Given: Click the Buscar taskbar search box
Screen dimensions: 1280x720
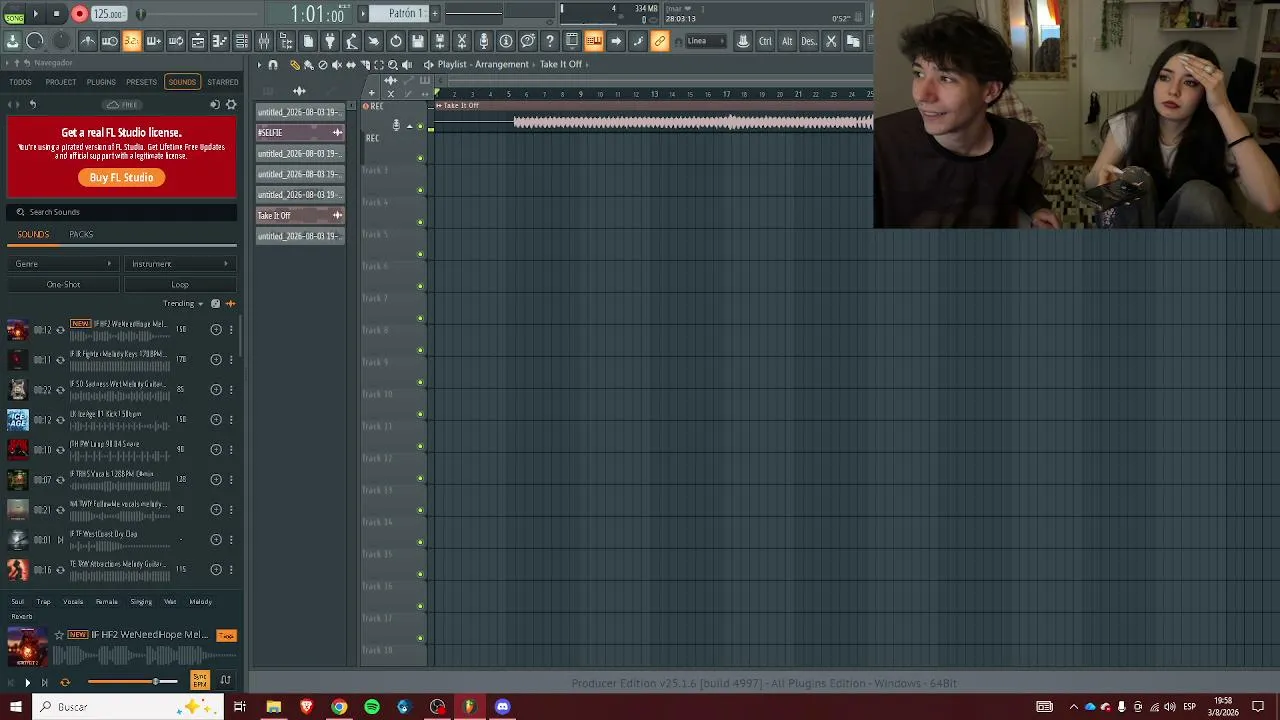Looking at the screenshot, I should click(x=127, y=707).
